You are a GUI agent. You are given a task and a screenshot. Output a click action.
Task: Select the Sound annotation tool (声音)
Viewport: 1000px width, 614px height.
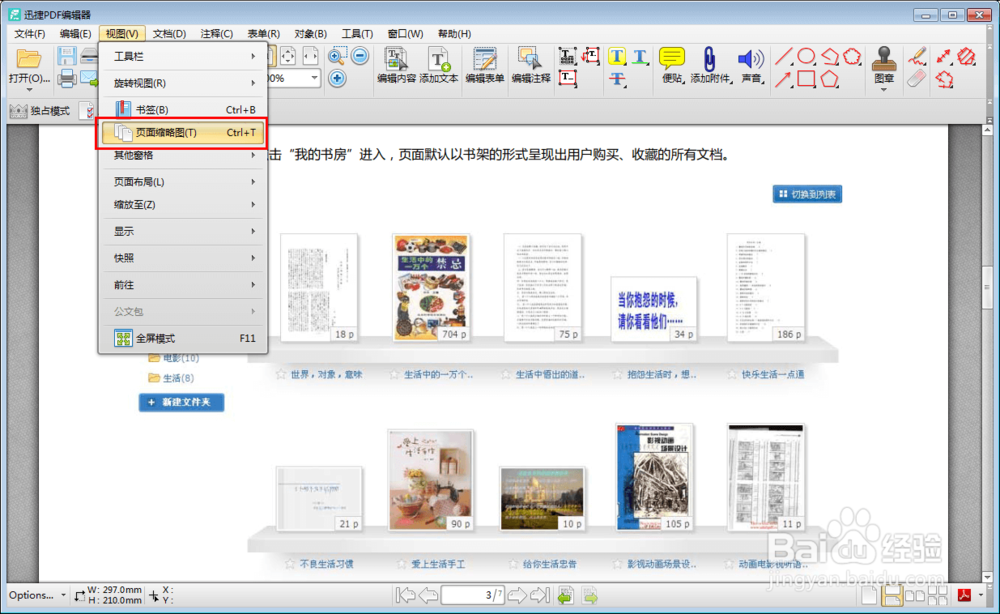[751, 66]
